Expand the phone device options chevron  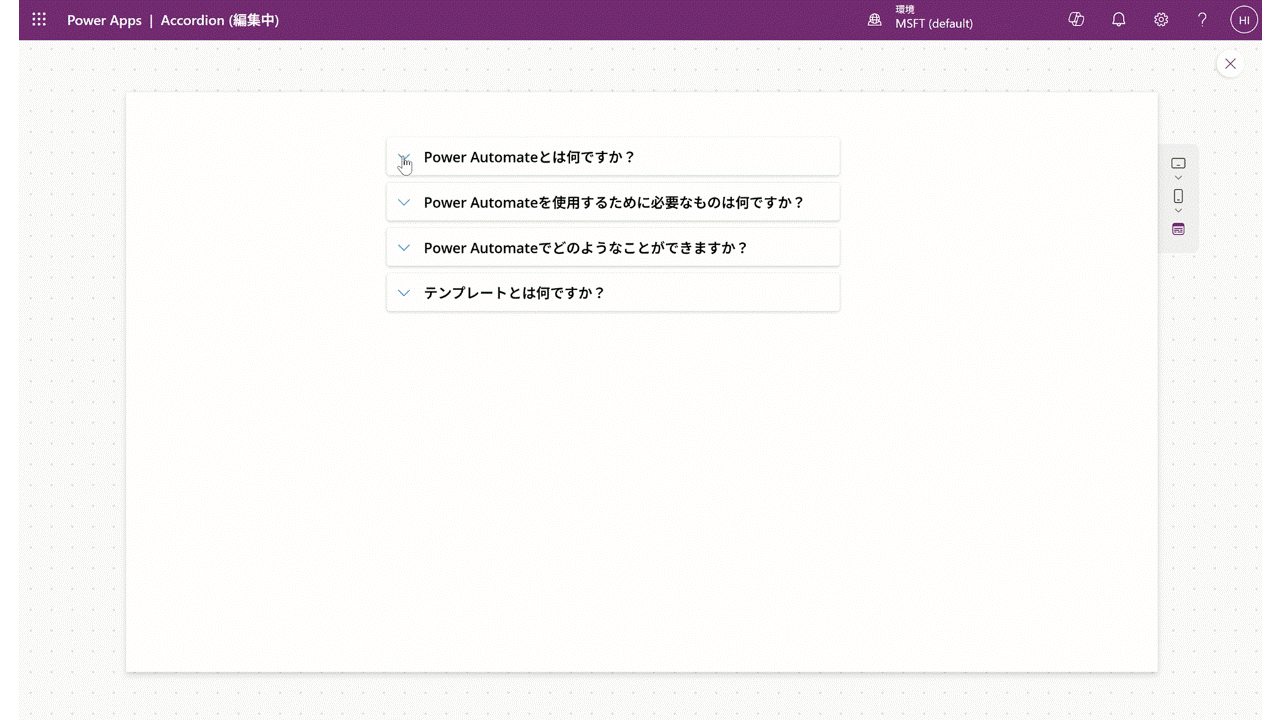coord(1178,211)
